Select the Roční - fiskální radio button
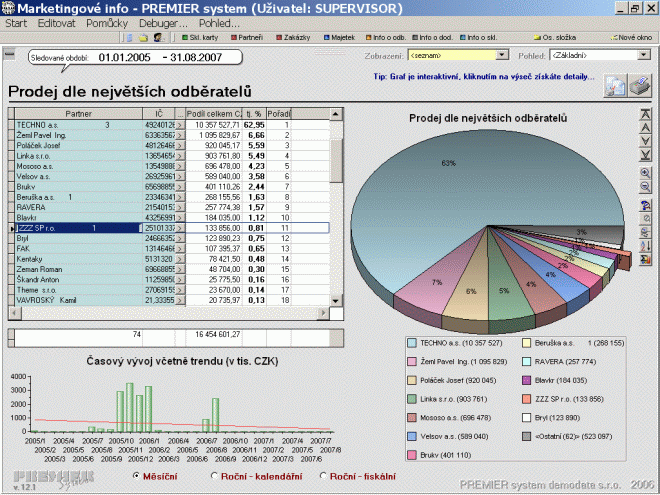 coord(323,476)
